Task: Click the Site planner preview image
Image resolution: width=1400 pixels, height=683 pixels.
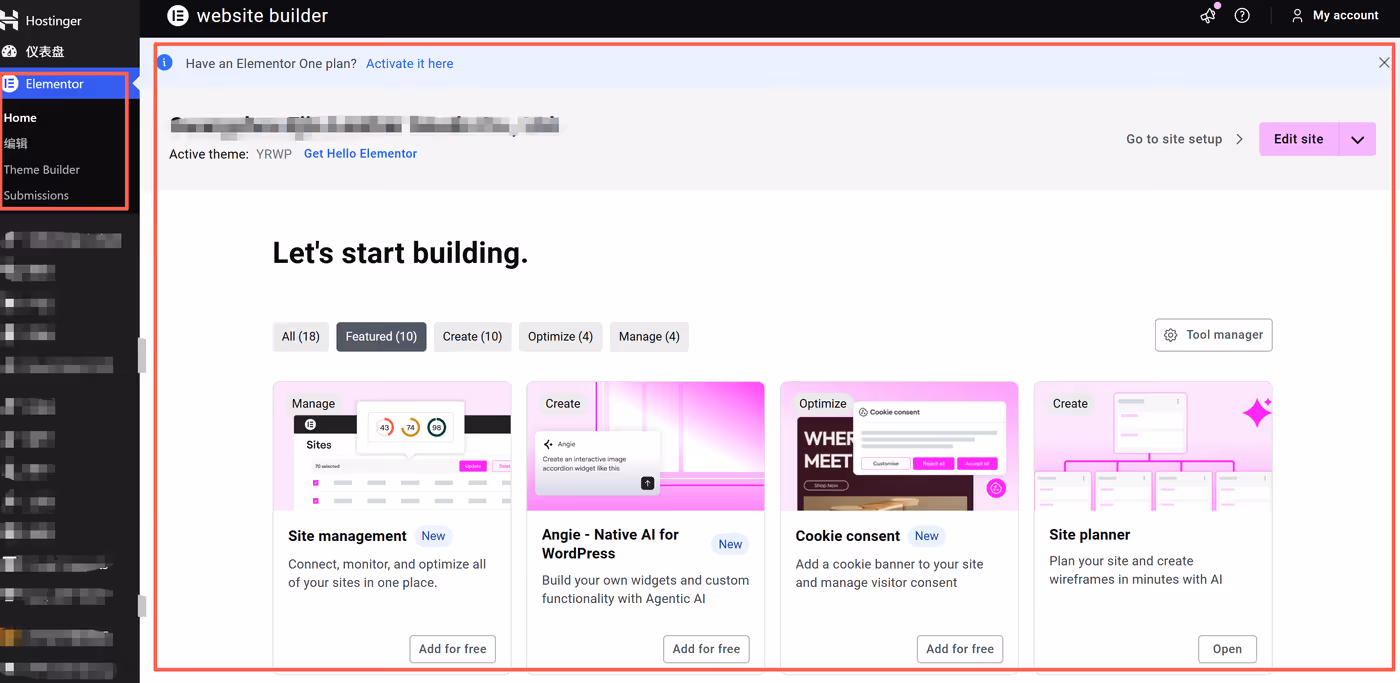Action: [x=1153, y=446]
